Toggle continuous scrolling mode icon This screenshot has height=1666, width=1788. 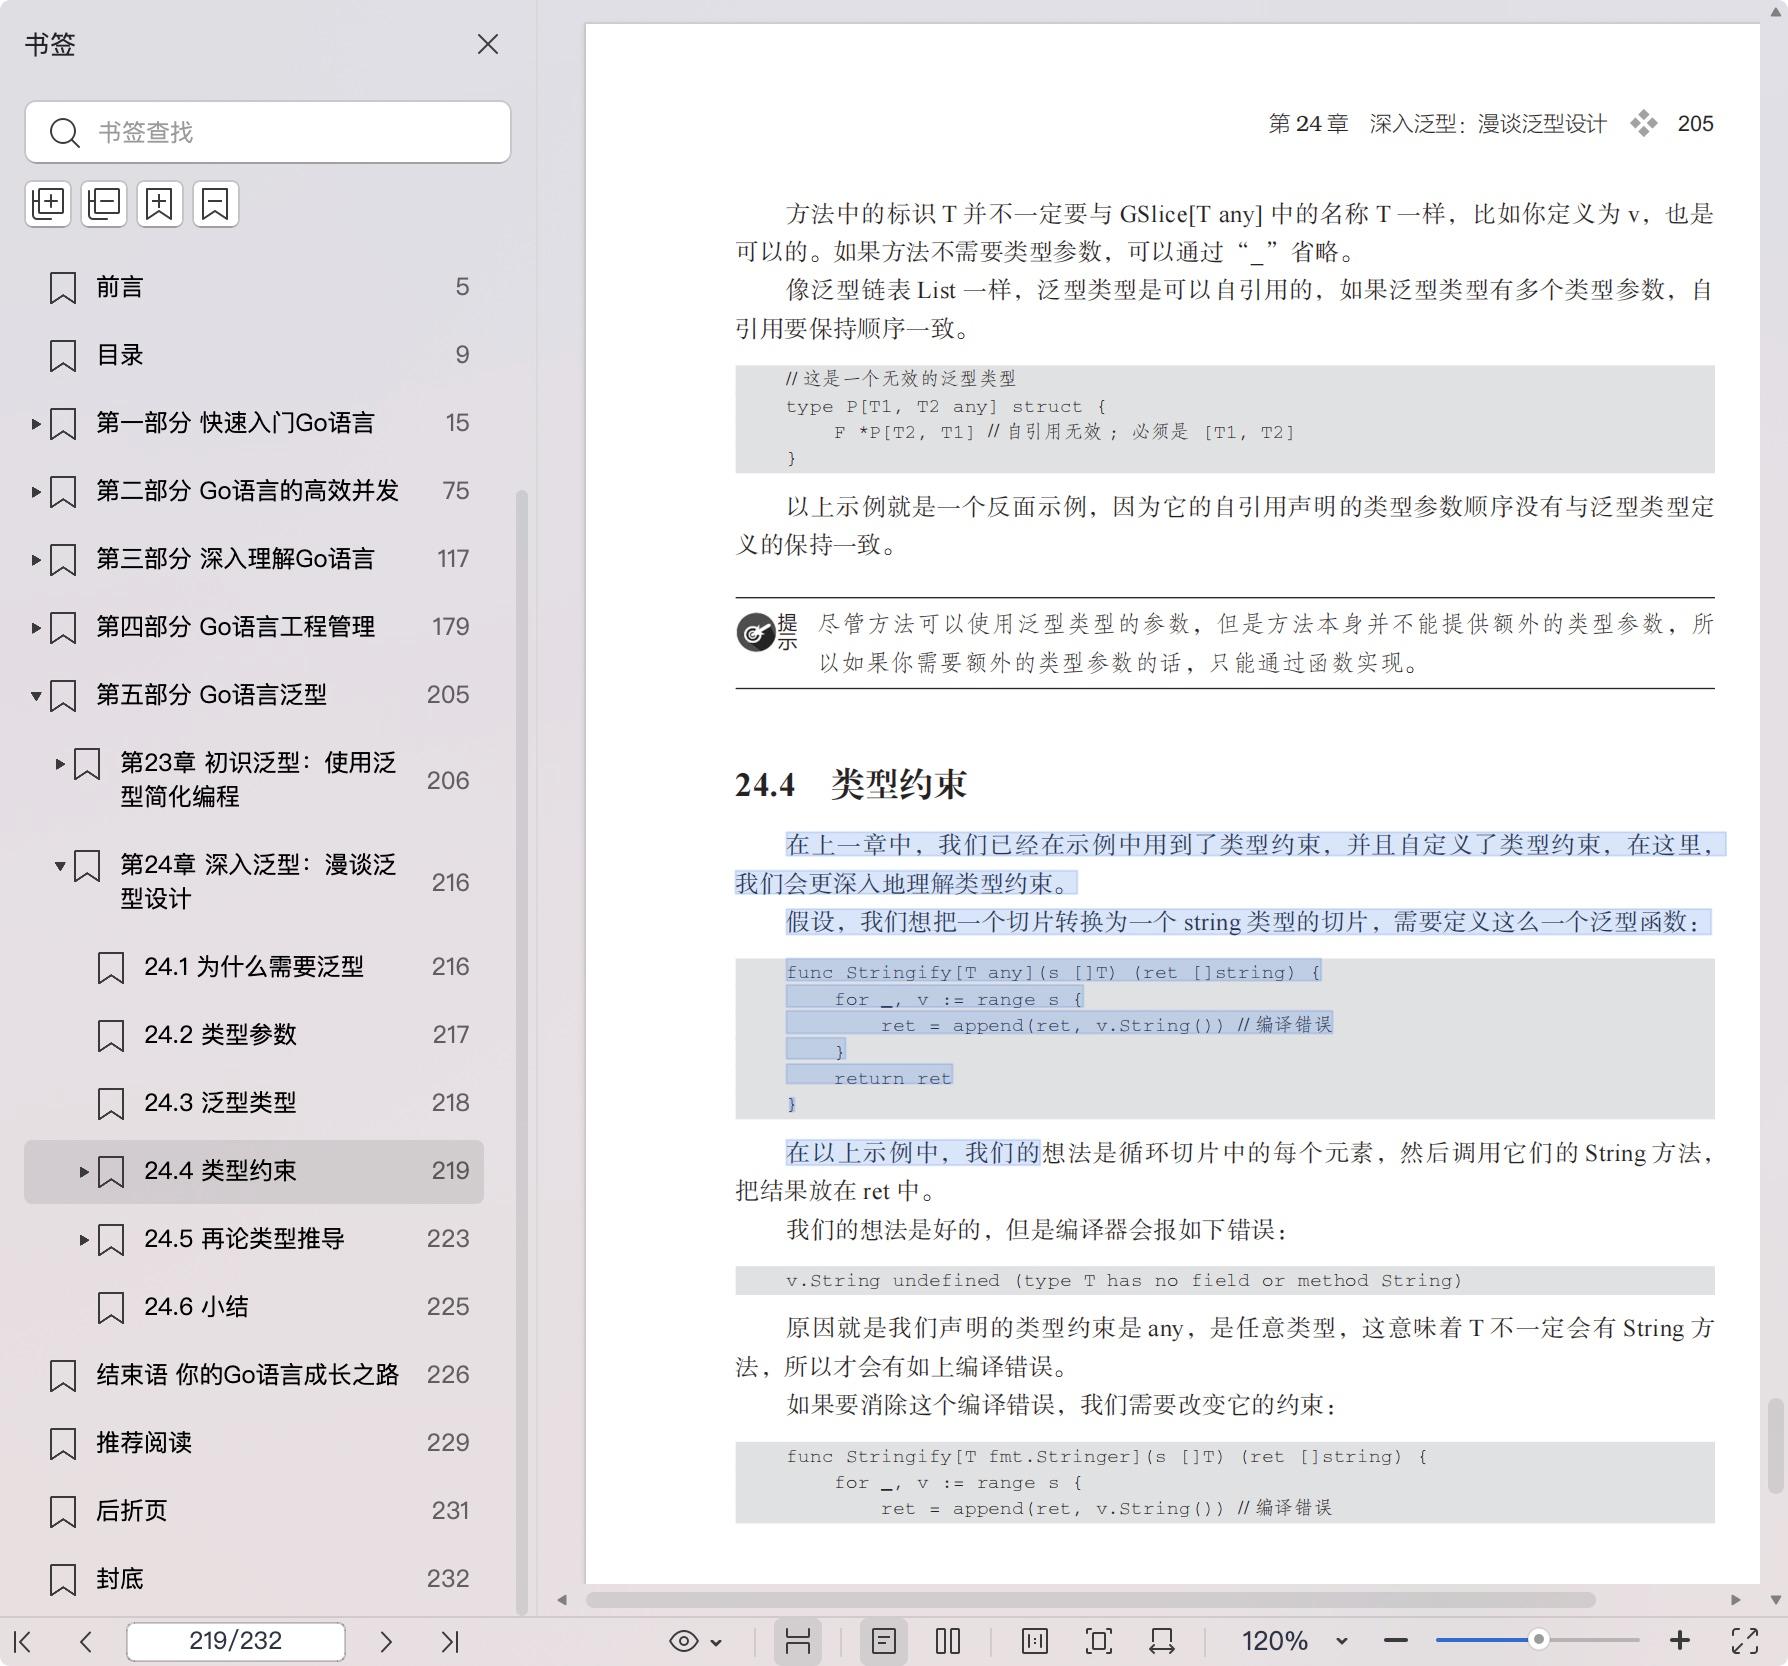[x=797, y=1641]
